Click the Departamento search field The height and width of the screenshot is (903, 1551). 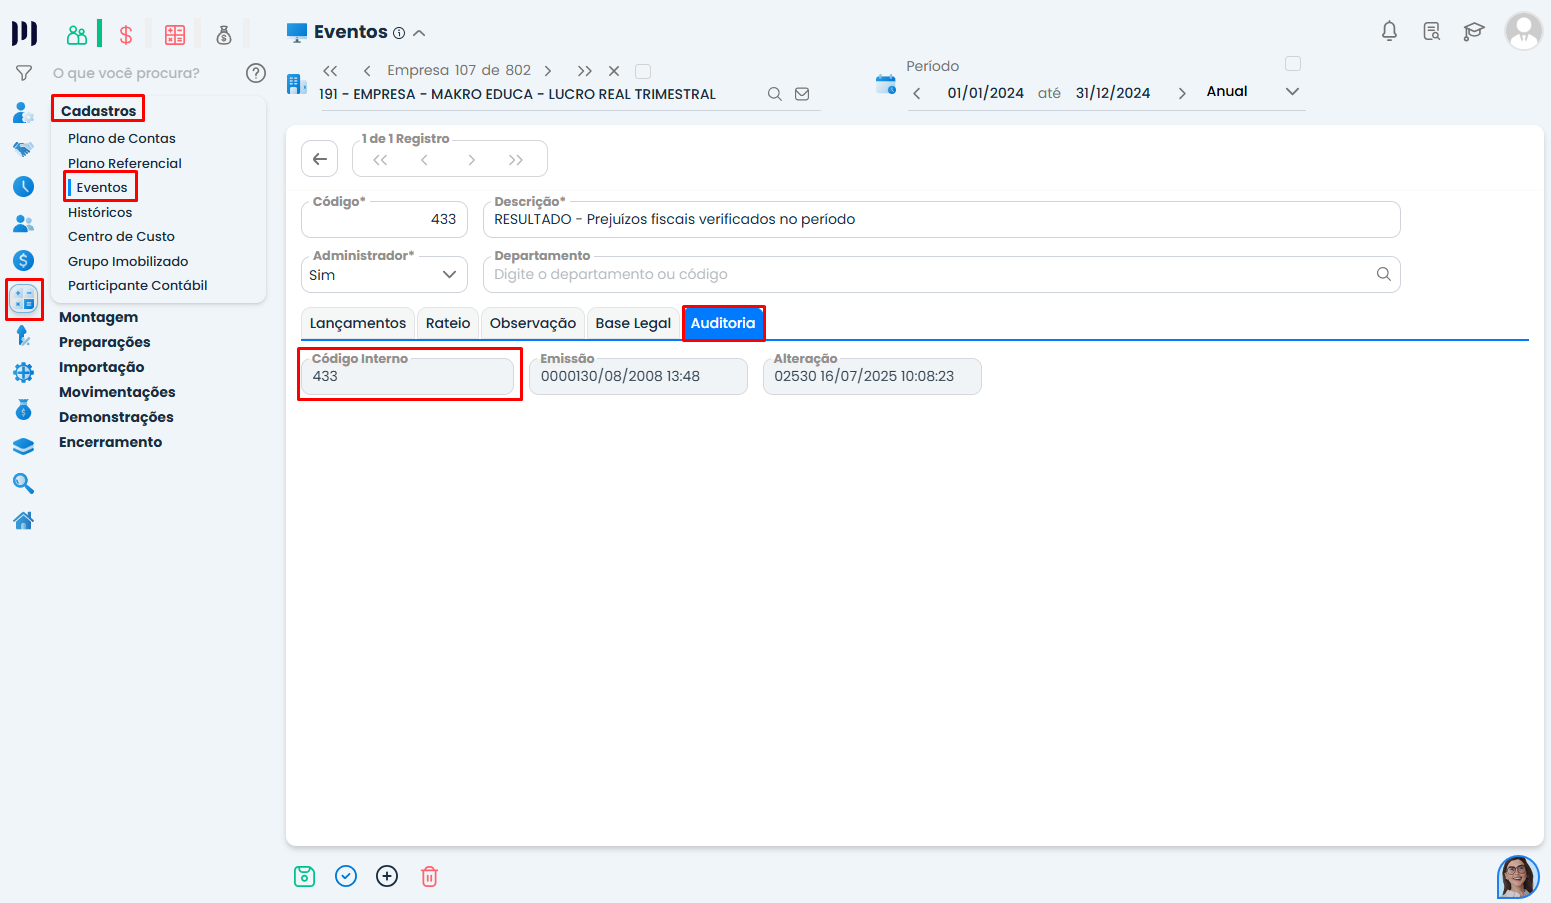[930, 275]
